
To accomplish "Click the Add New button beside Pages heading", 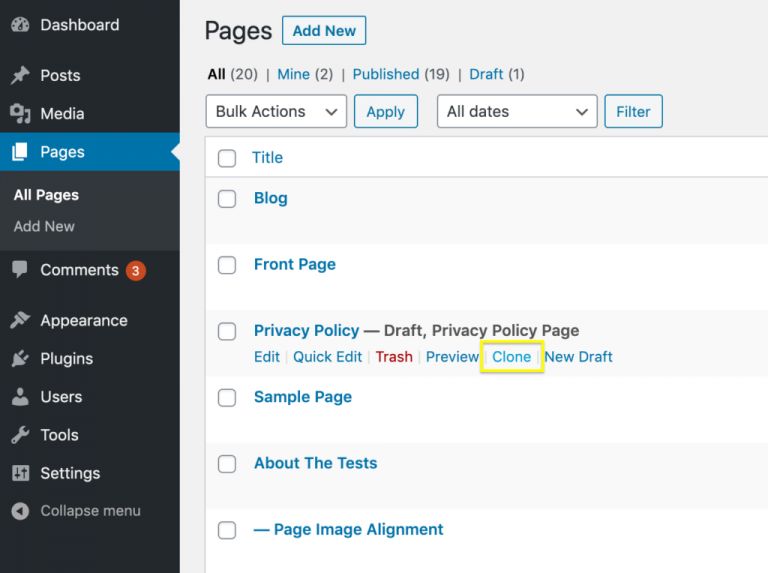I will coord(324,30).
